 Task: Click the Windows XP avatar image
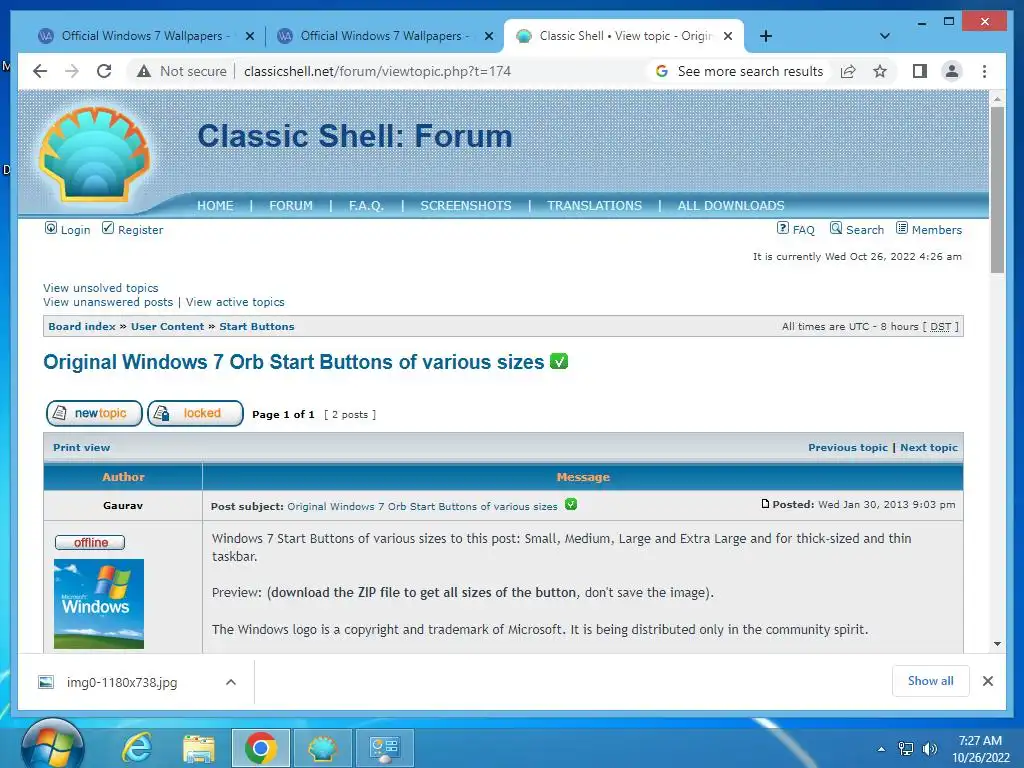coord(99,604)
